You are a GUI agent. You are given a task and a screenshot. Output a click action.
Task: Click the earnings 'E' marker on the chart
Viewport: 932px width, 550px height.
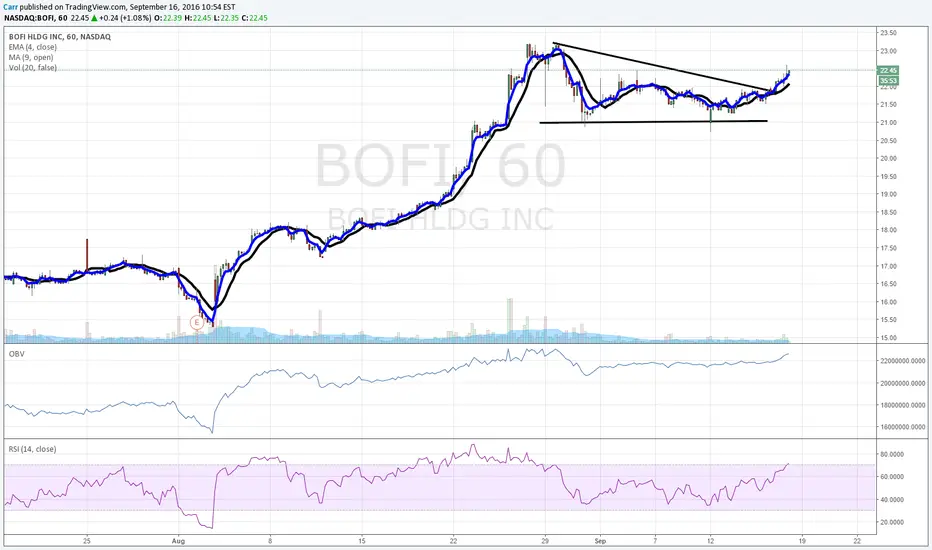pyautogui.click(x=196, y=322)
